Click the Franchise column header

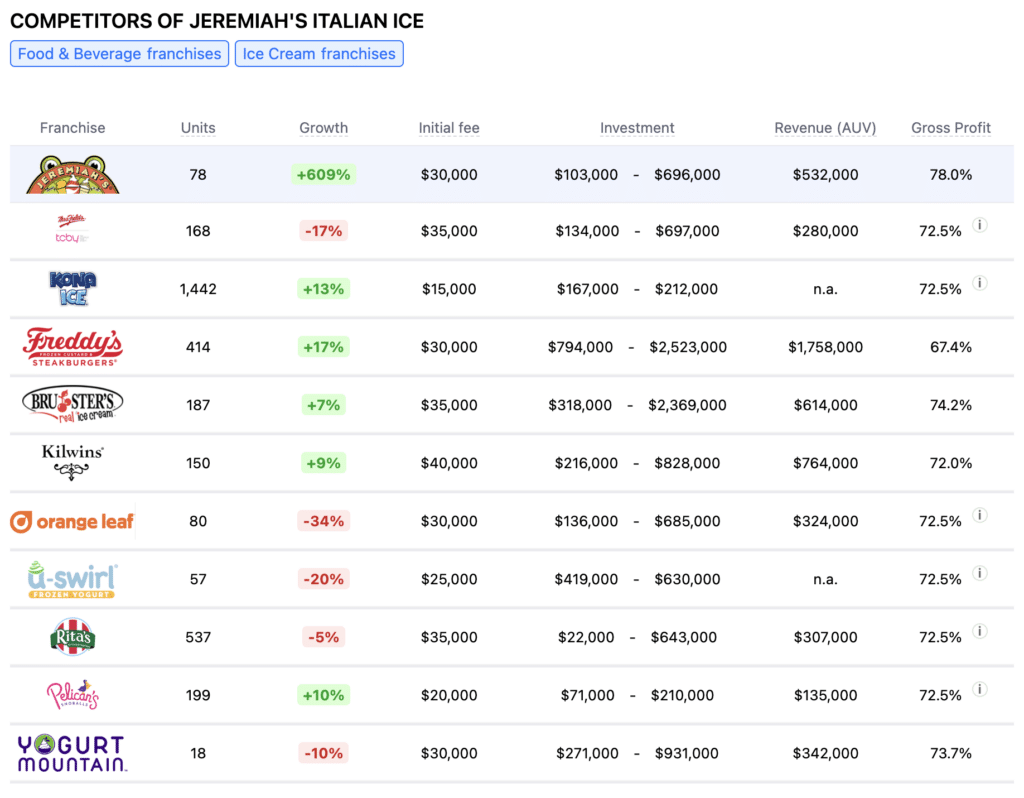[72, 127]
